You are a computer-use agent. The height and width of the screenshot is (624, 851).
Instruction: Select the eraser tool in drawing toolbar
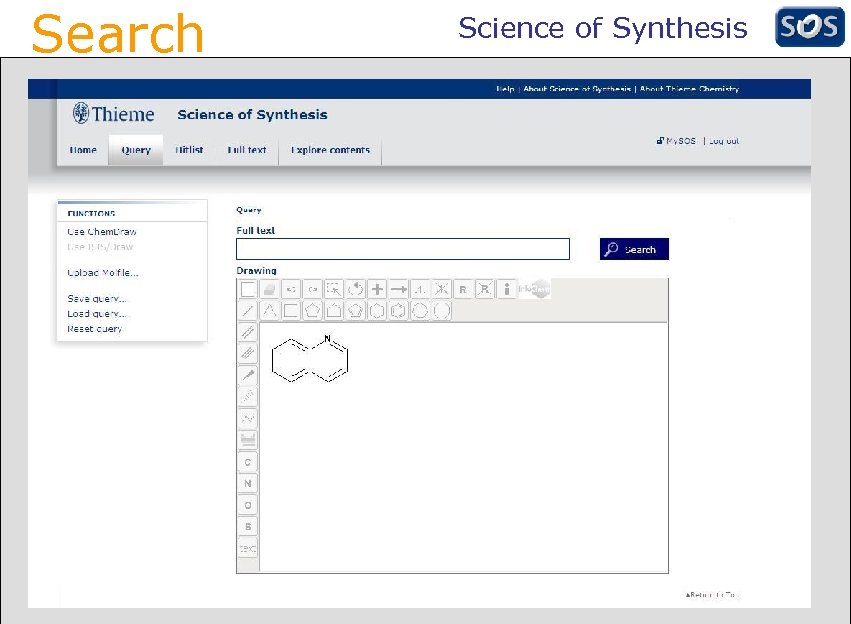(x=269, y=289)
